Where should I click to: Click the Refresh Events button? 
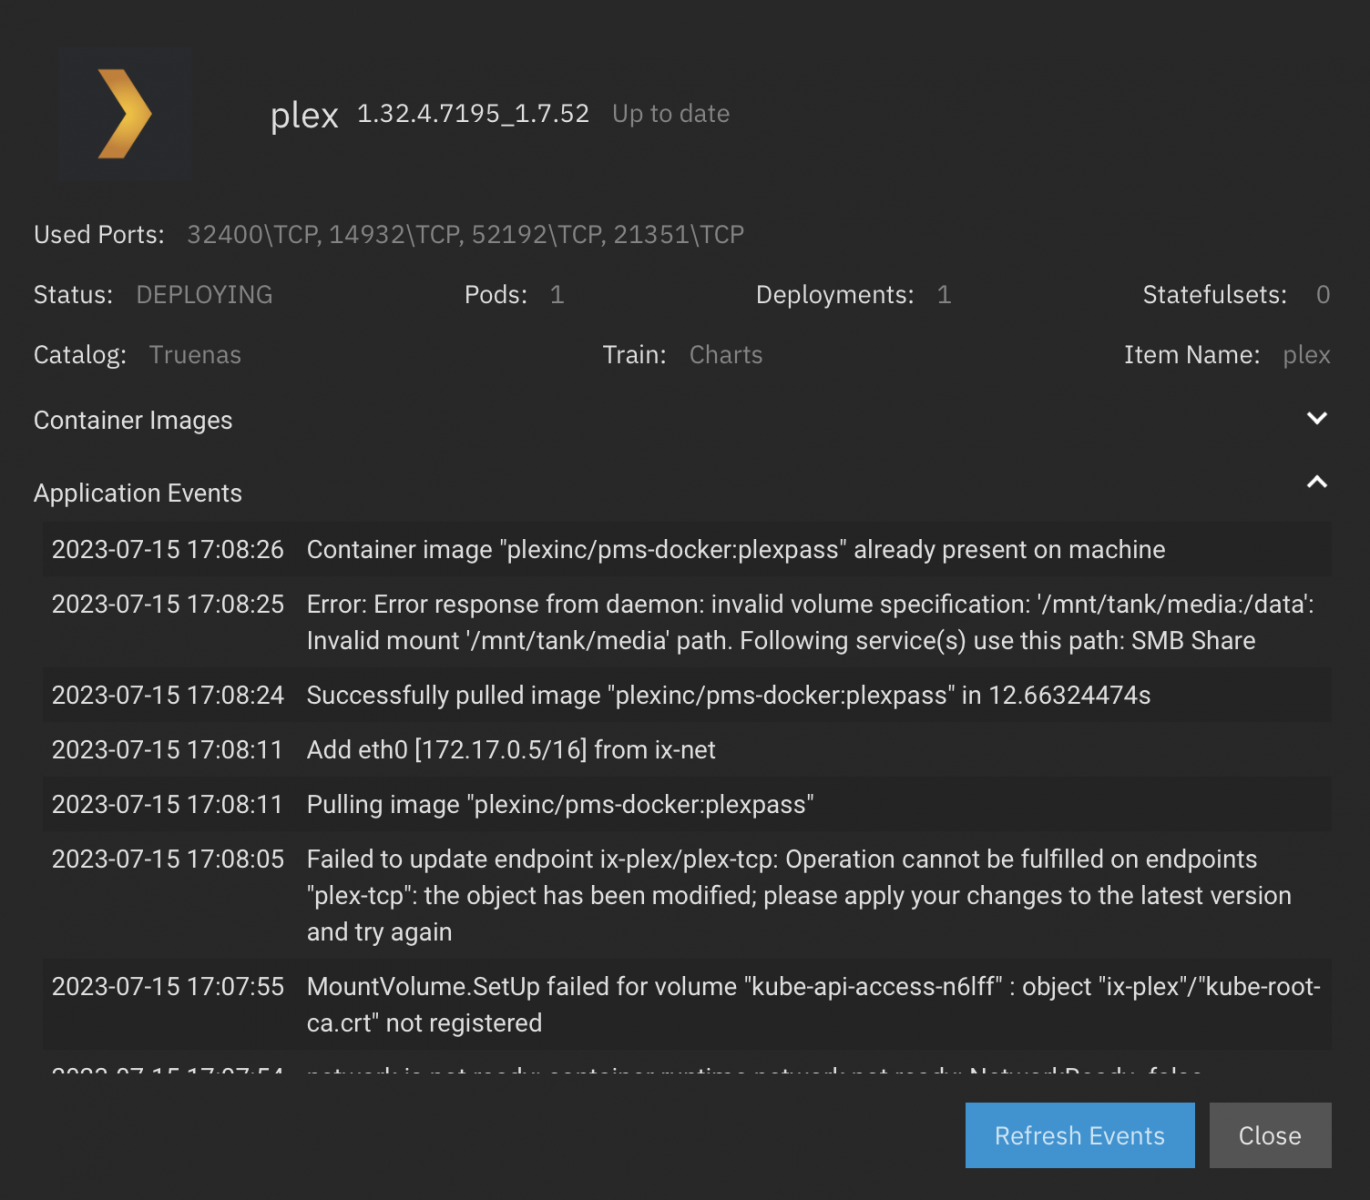tap(1079, 1135)
